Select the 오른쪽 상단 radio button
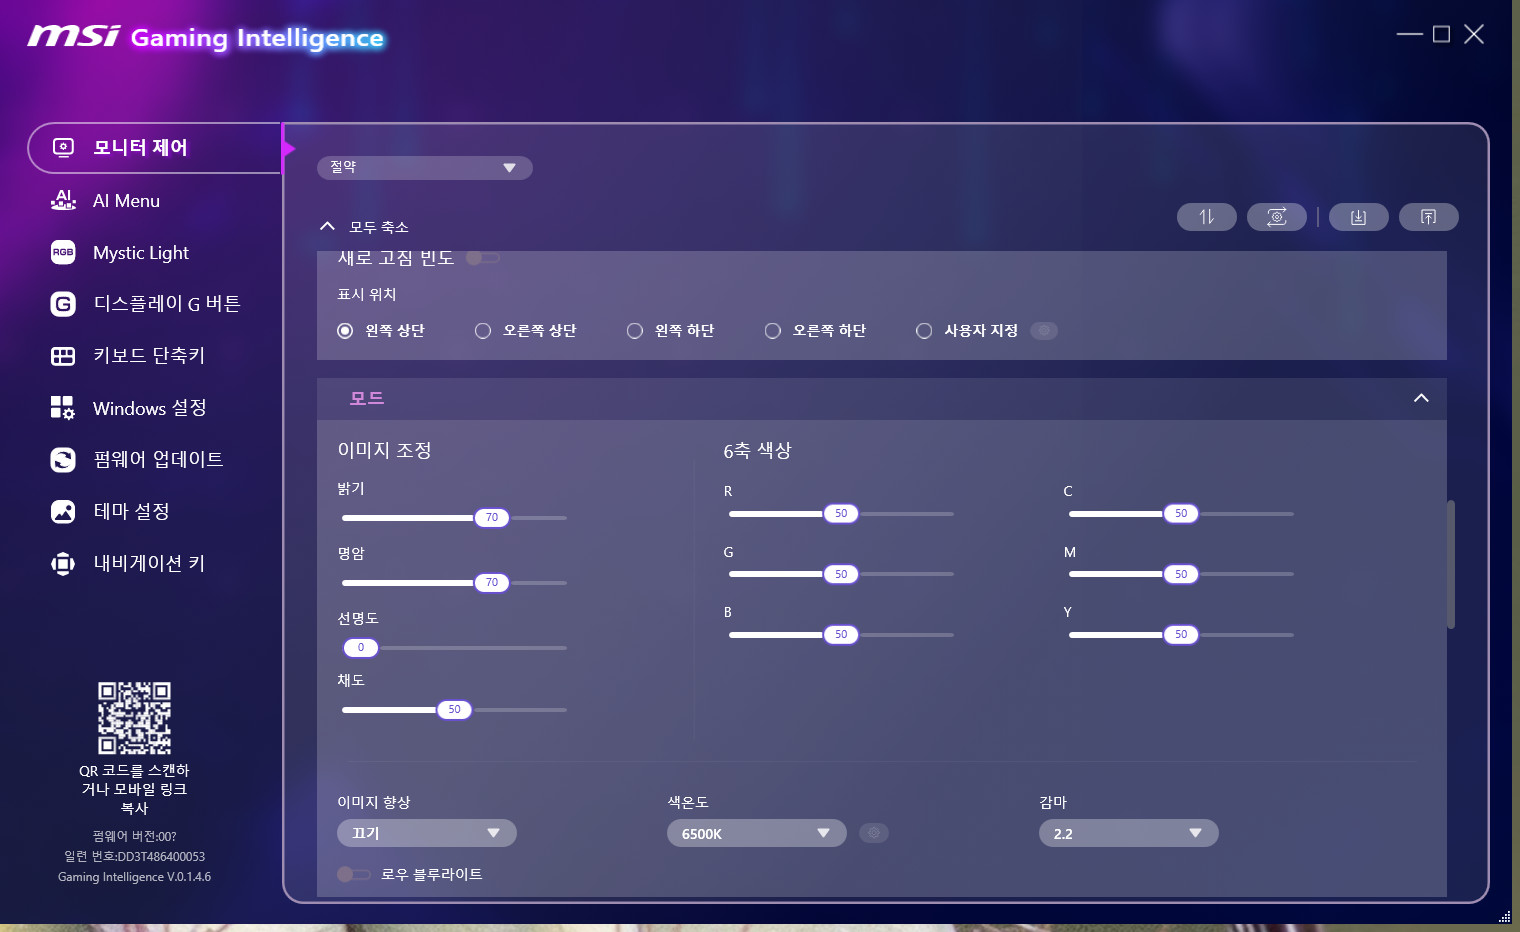Viewport: 1520px width, 932px height. point(483,331)
